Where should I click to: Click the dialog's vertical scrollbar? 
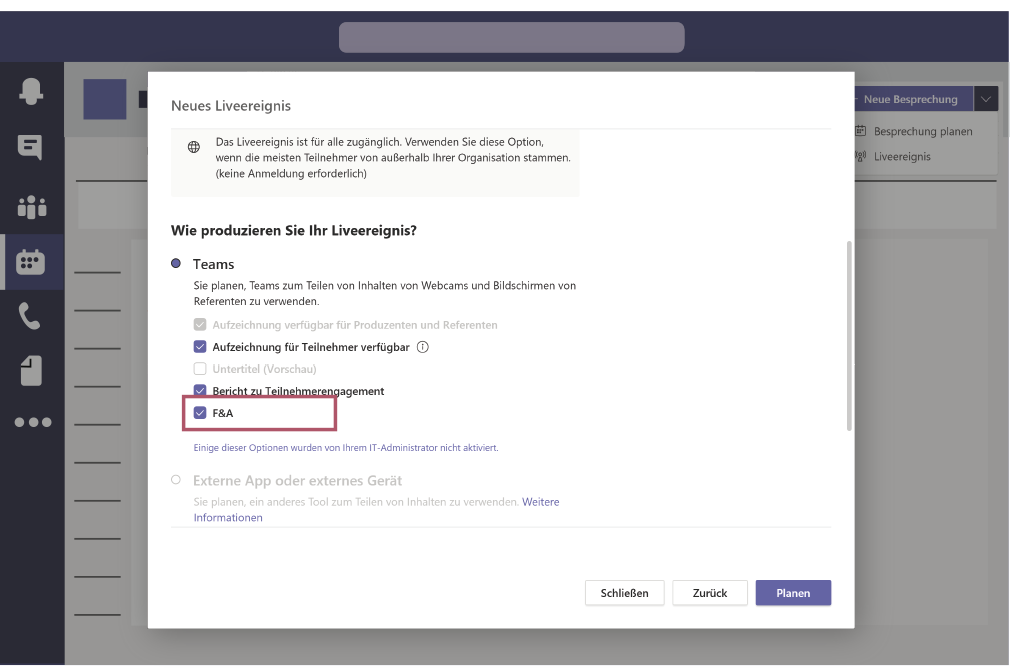pos(849,336)
